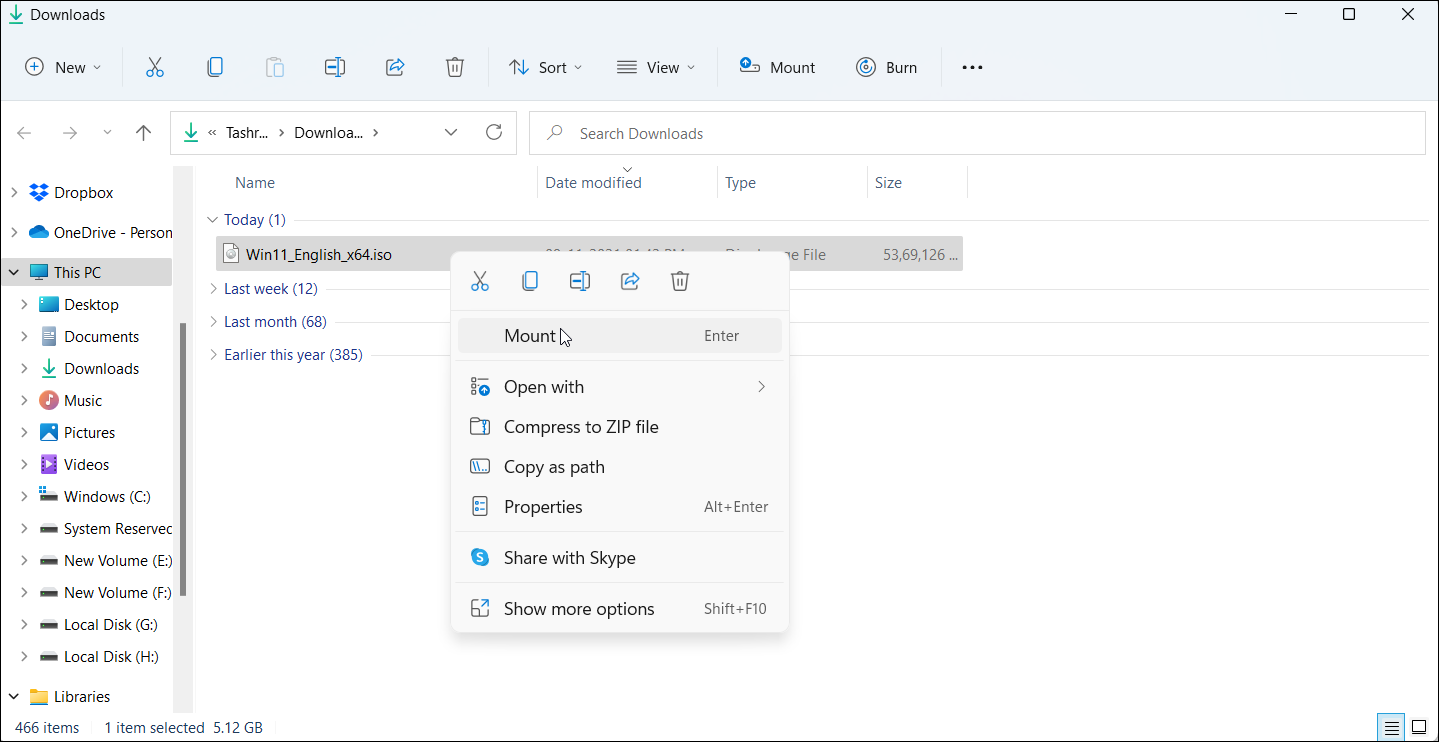Sort files by Name column header
This screenshot has width=1439, height=742.
pyautogui.click(x=255, y=183)
